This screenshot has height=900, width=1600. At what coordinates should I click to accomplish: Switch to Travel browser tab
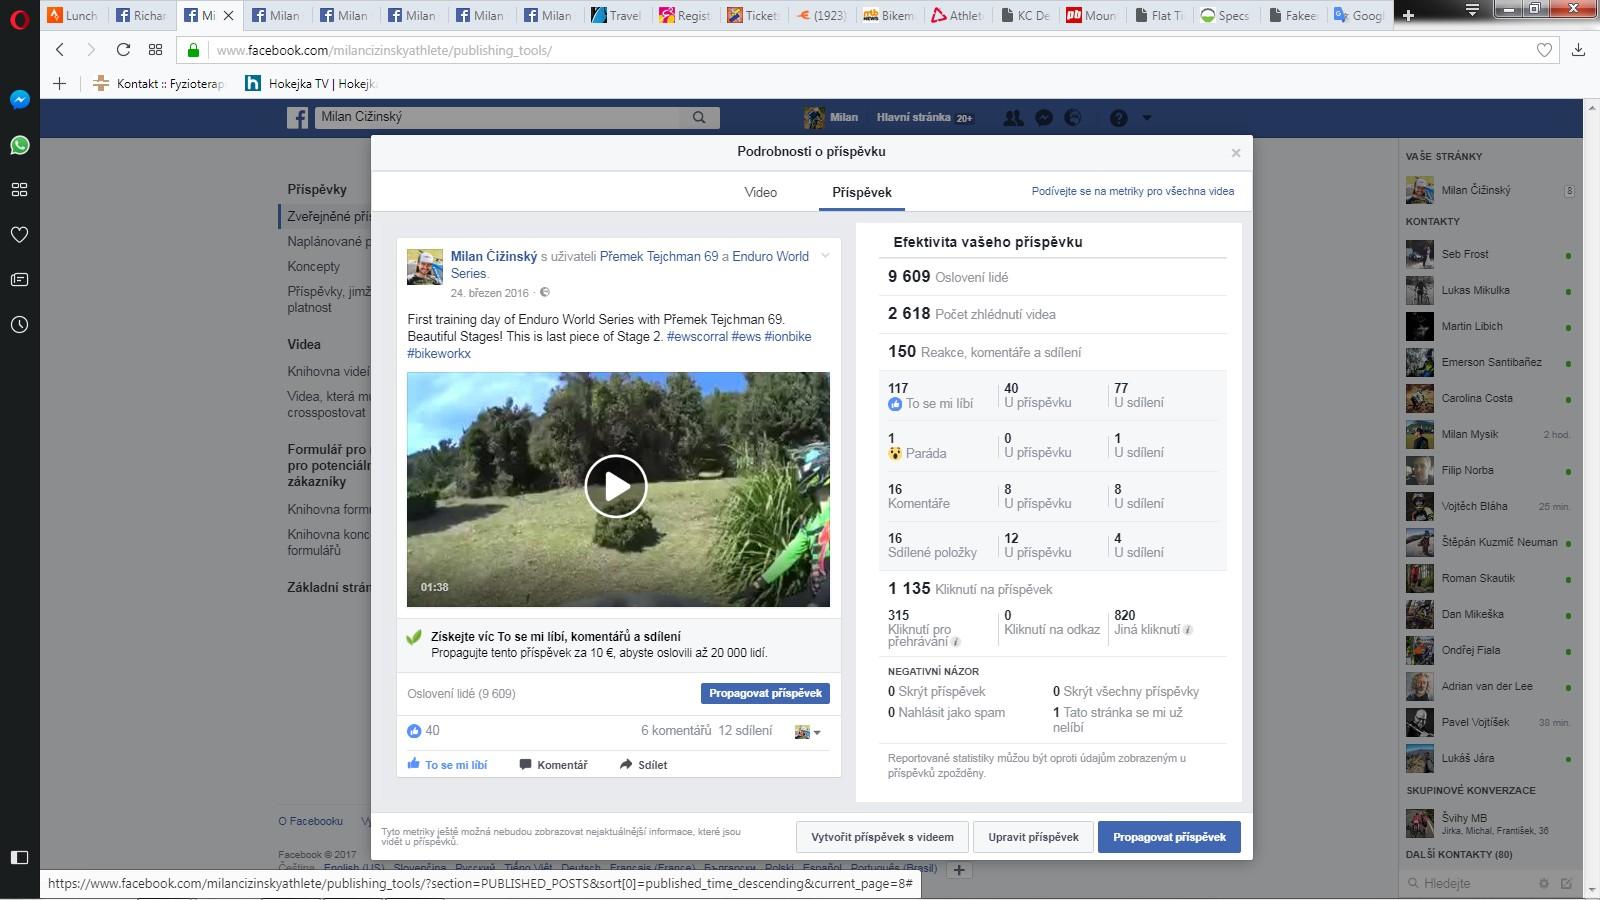point(616,15)
